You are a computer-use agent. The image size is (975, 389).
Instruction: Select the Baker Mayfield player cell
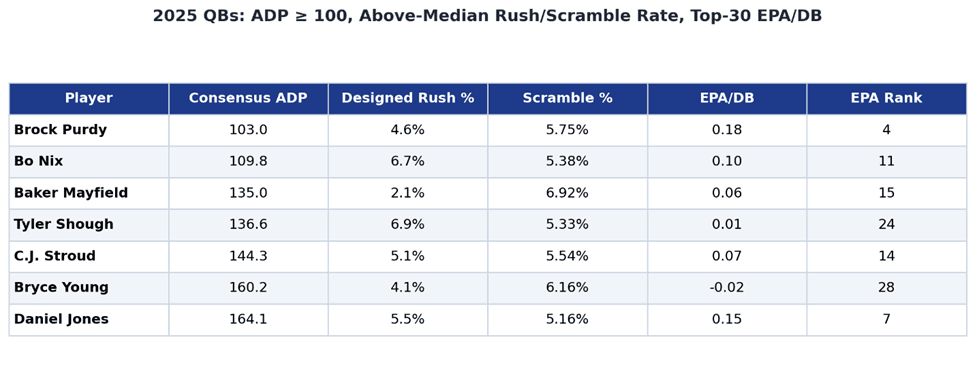[89, 193]
